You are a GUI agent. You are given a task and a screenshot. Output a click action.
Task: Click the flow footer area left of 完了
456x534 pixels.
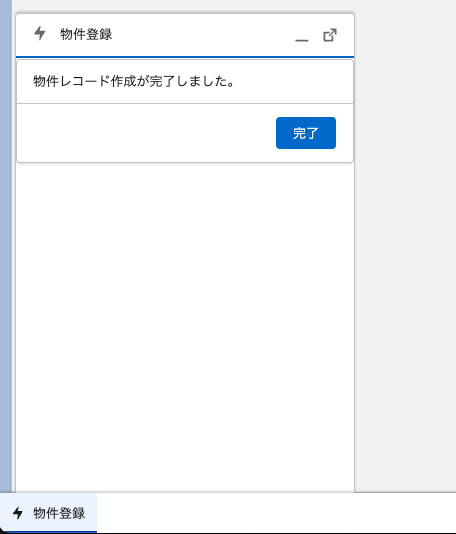[146, 133]
